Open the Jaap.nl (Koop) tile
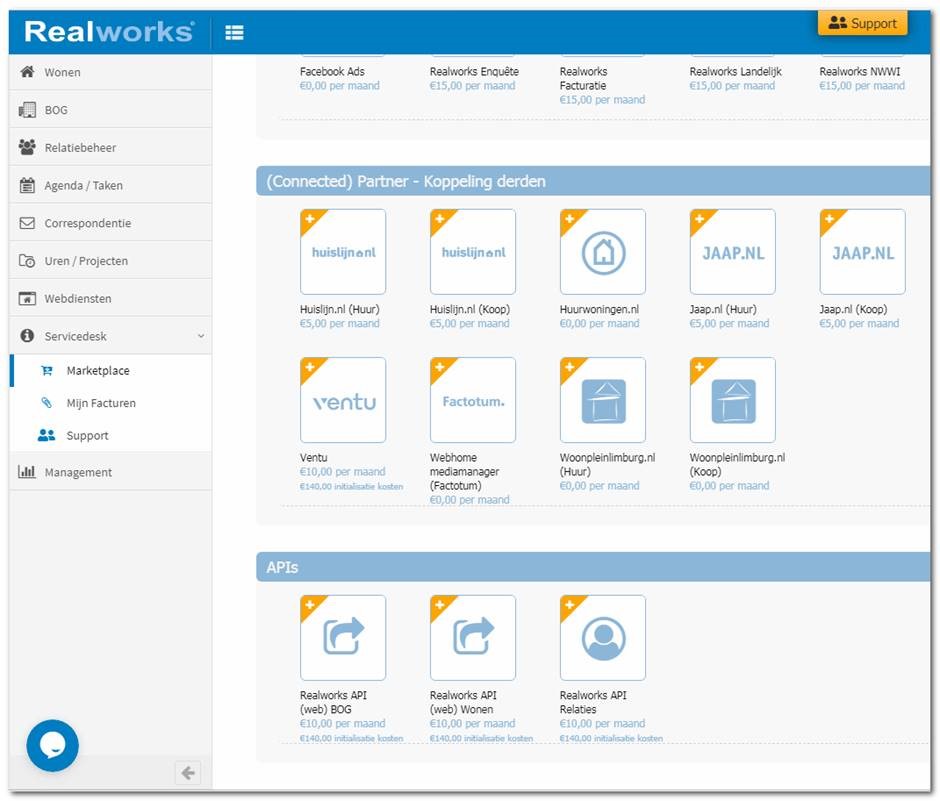Image resolution: width=940 pixels, height=801 pixels. click(863, 252)
